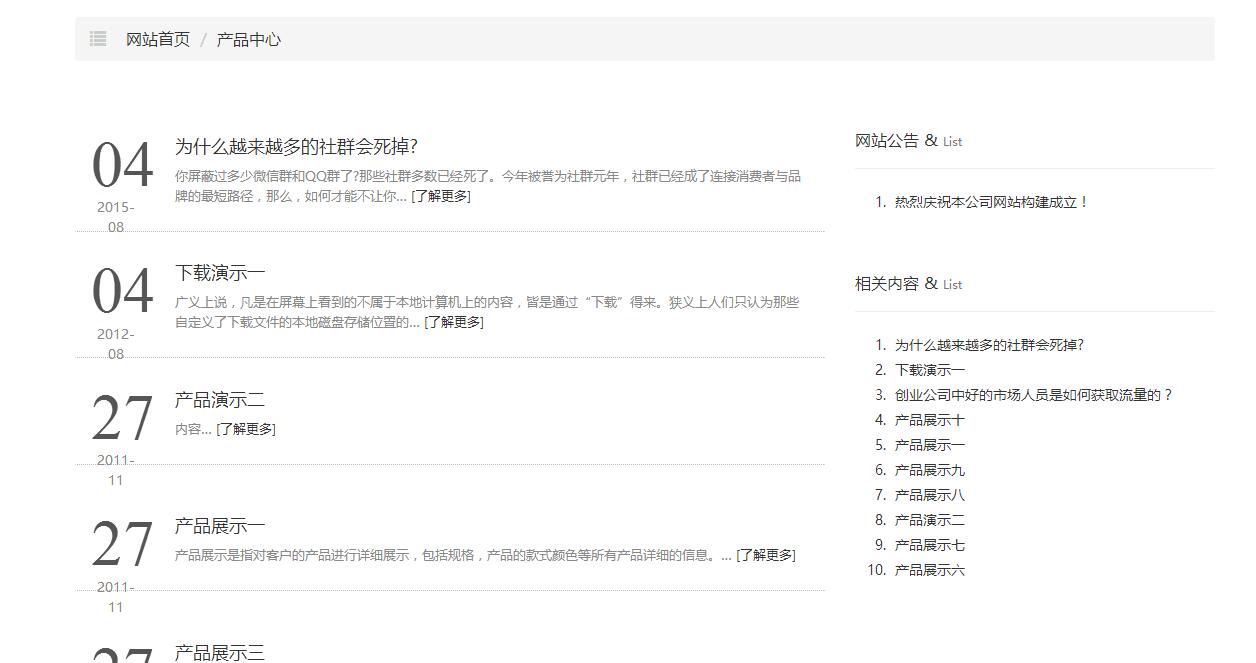Open the 产品展示一 heading in main list
This screenshot has width=1256, height=663.
[220, 526]
